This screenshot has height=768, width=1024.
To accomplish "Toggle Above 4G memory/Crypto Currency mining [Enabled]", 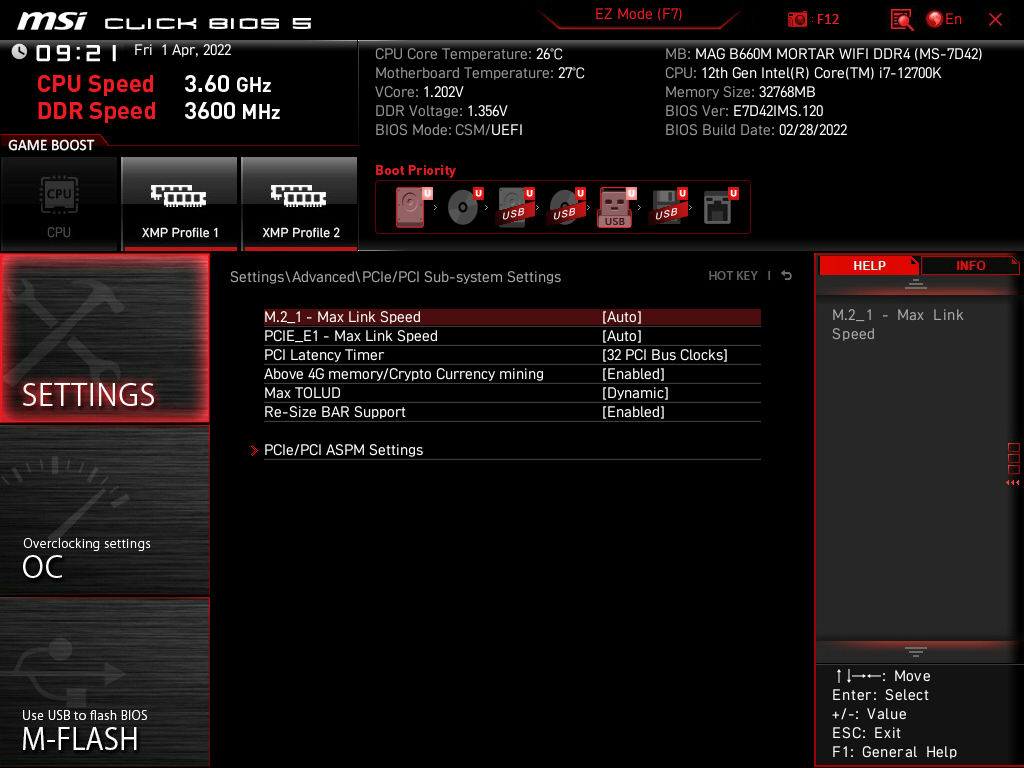I will click(x=633, y=374).
